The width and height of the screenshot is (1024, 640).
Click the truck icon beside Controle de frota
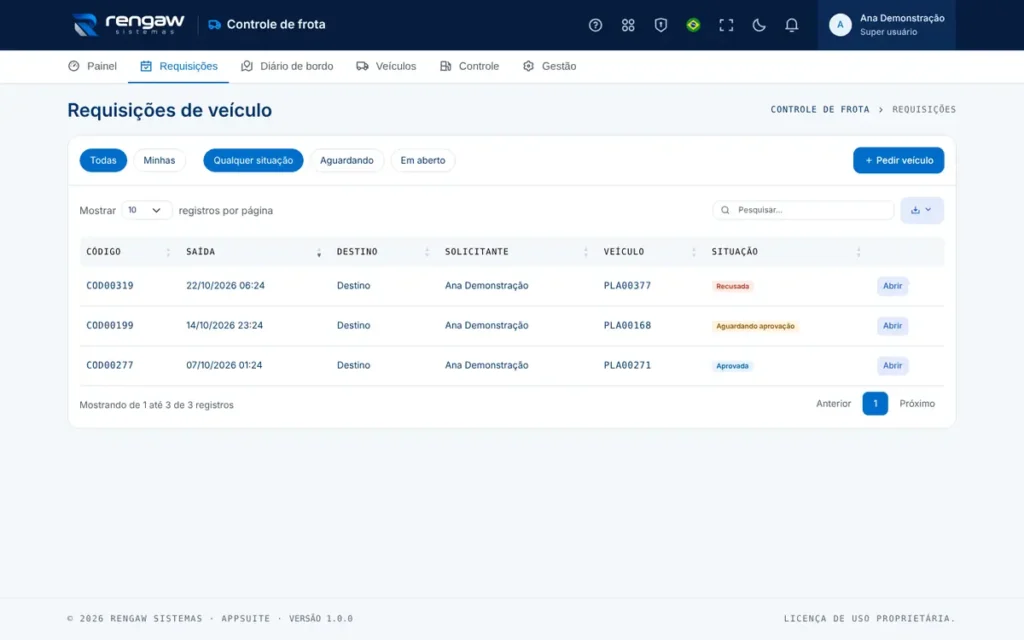point(214,25)
